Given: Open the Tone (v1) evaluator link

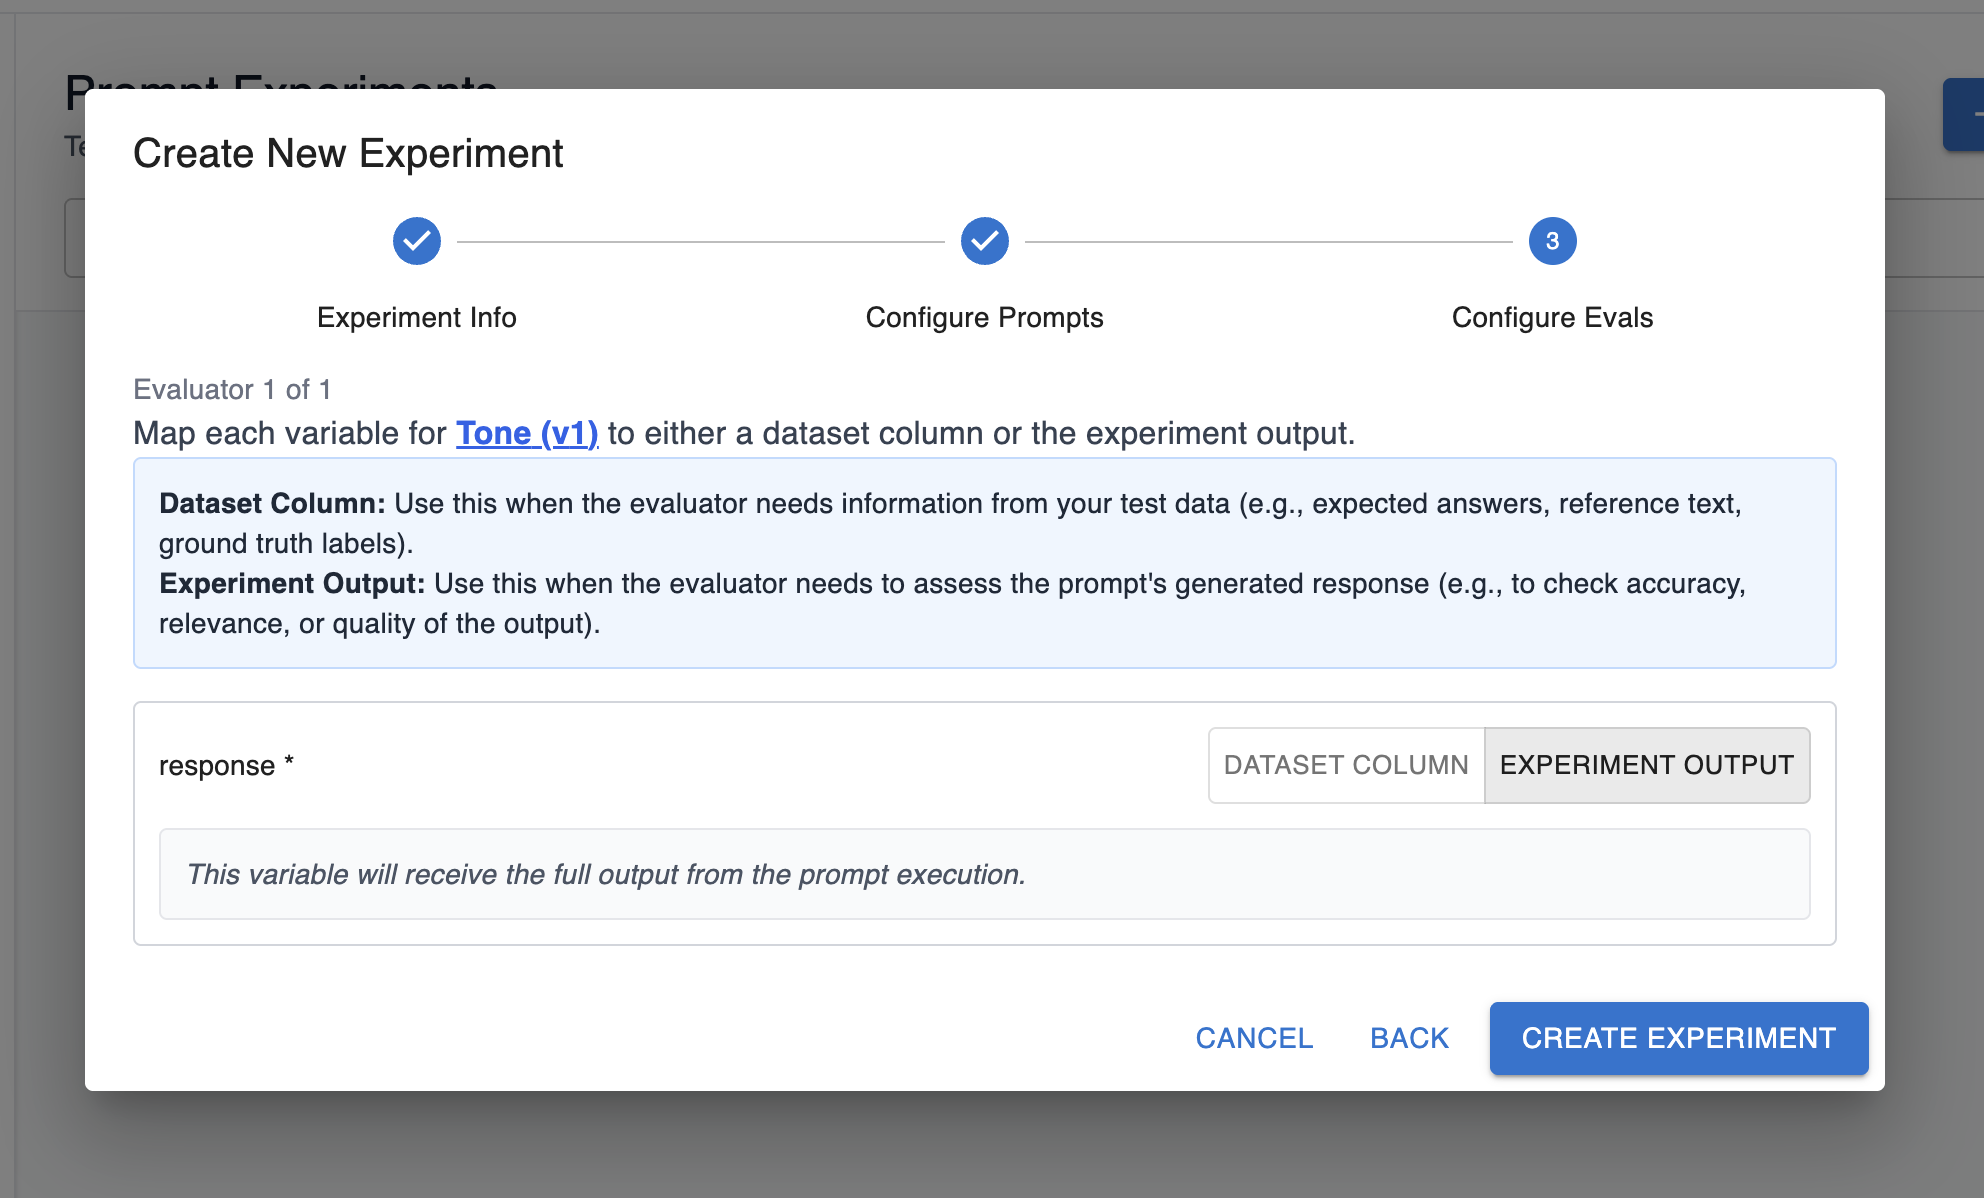Looking at the screenshot, I should pos(527,433).
